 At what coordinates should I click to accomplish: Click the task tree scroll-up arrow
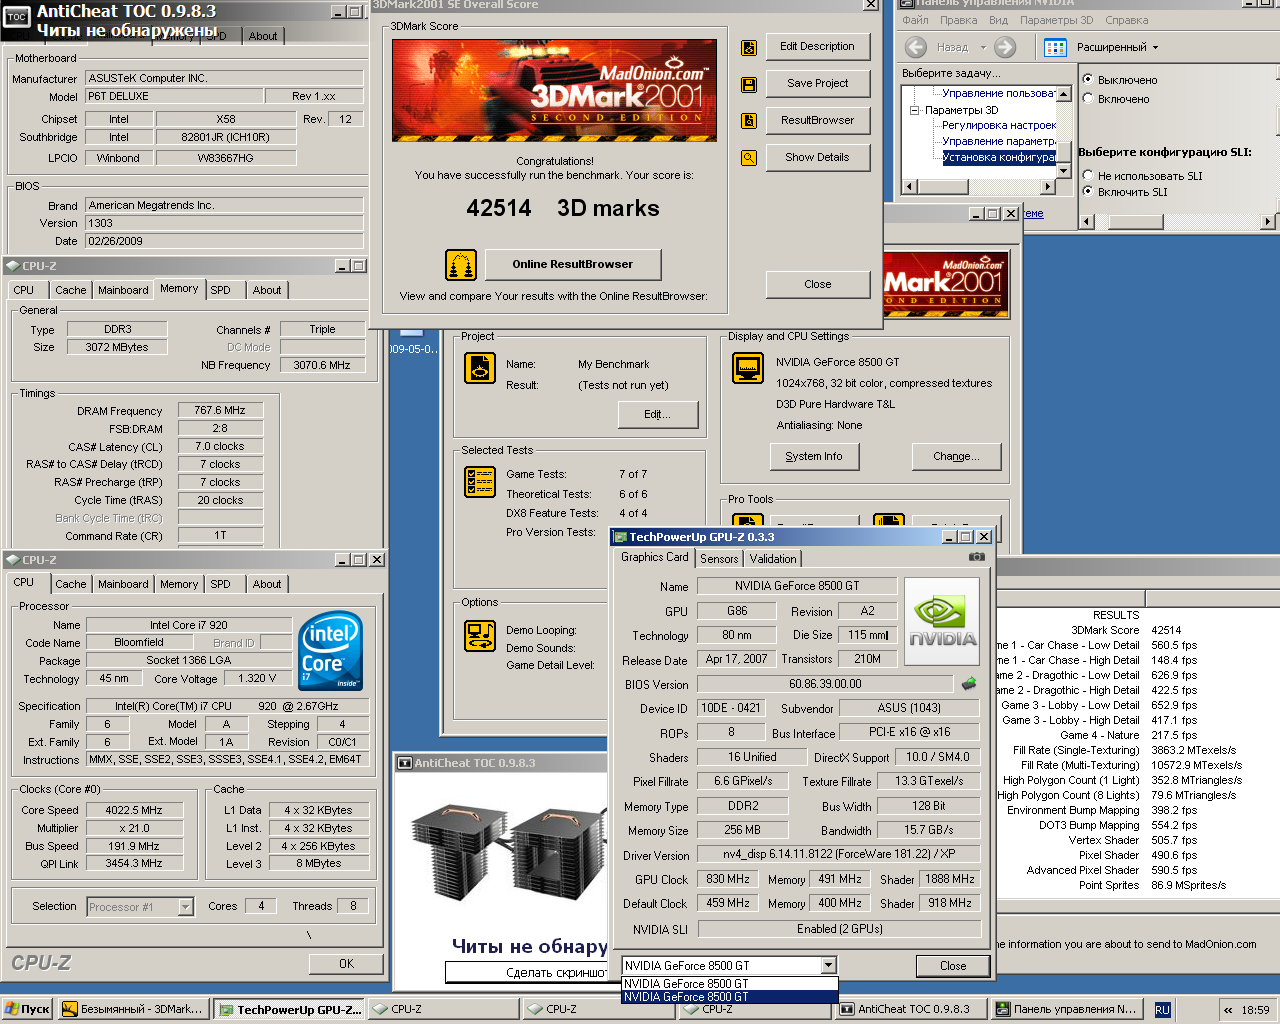click(x=1062, y=93)
